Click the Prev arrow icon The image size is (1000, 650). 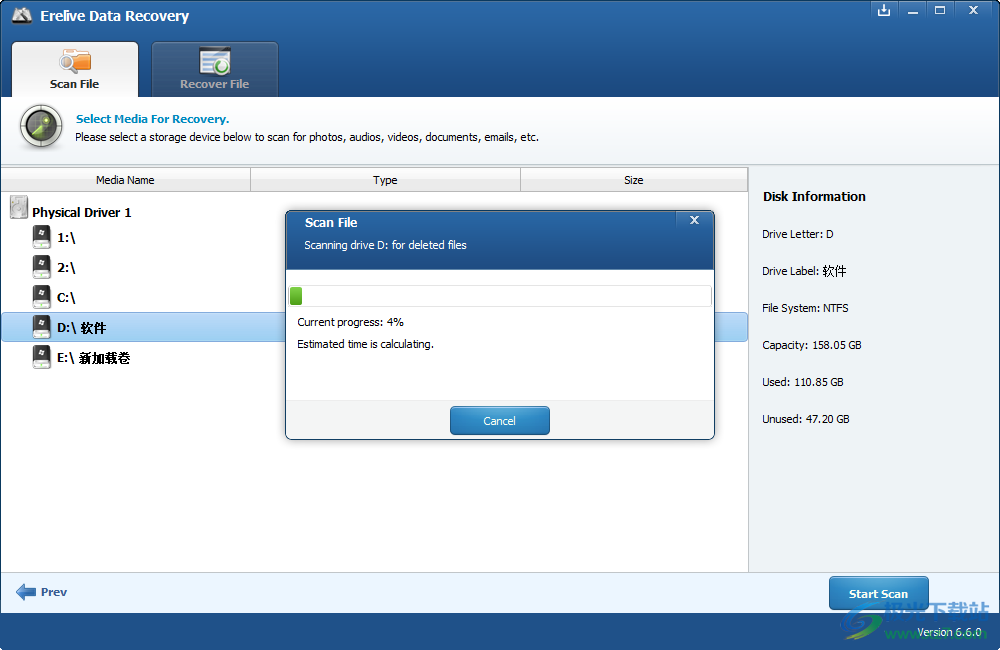coord(26,592)
